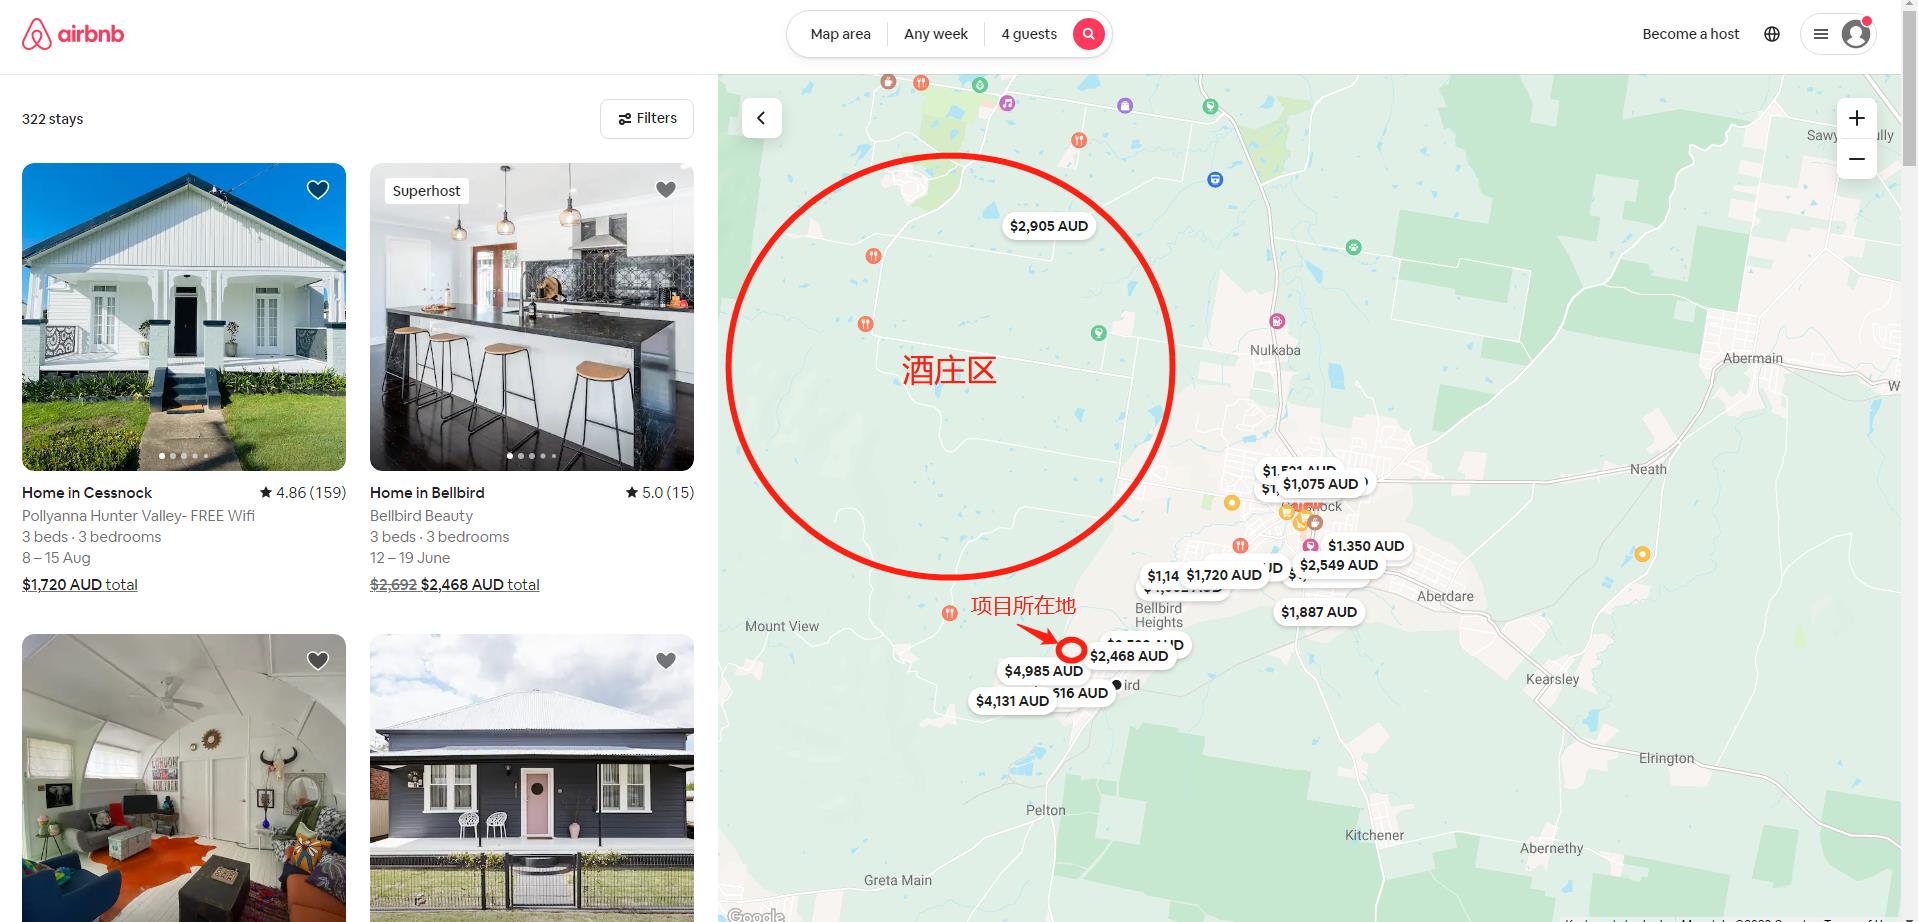Click the user profile avatar
The height and width of the screenshot is (922, 1918).
click(1856, 34)
